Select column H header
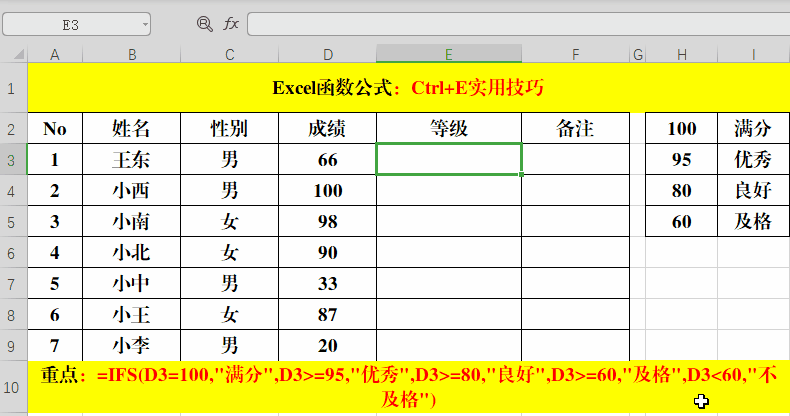Viewport: 790px width, 416px height. point(682,54)
